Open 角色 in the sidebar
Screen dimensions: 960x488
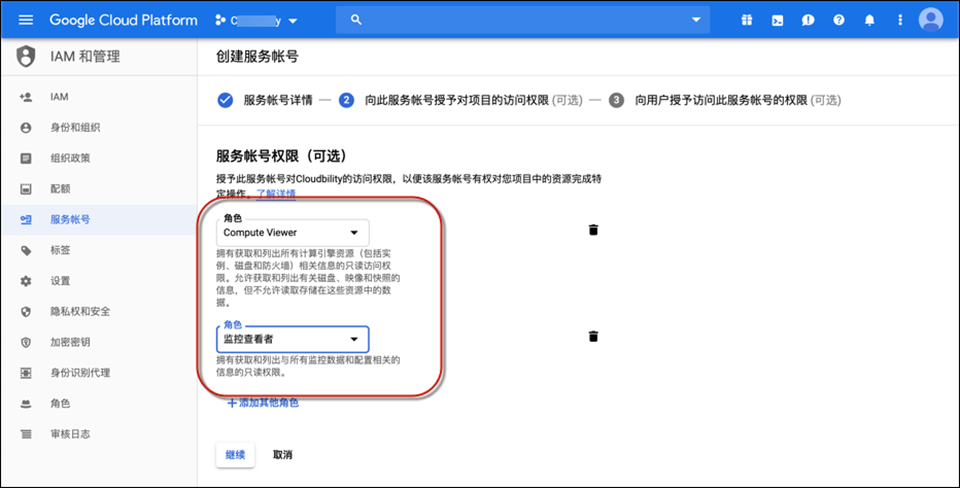[x=60, y=403]
